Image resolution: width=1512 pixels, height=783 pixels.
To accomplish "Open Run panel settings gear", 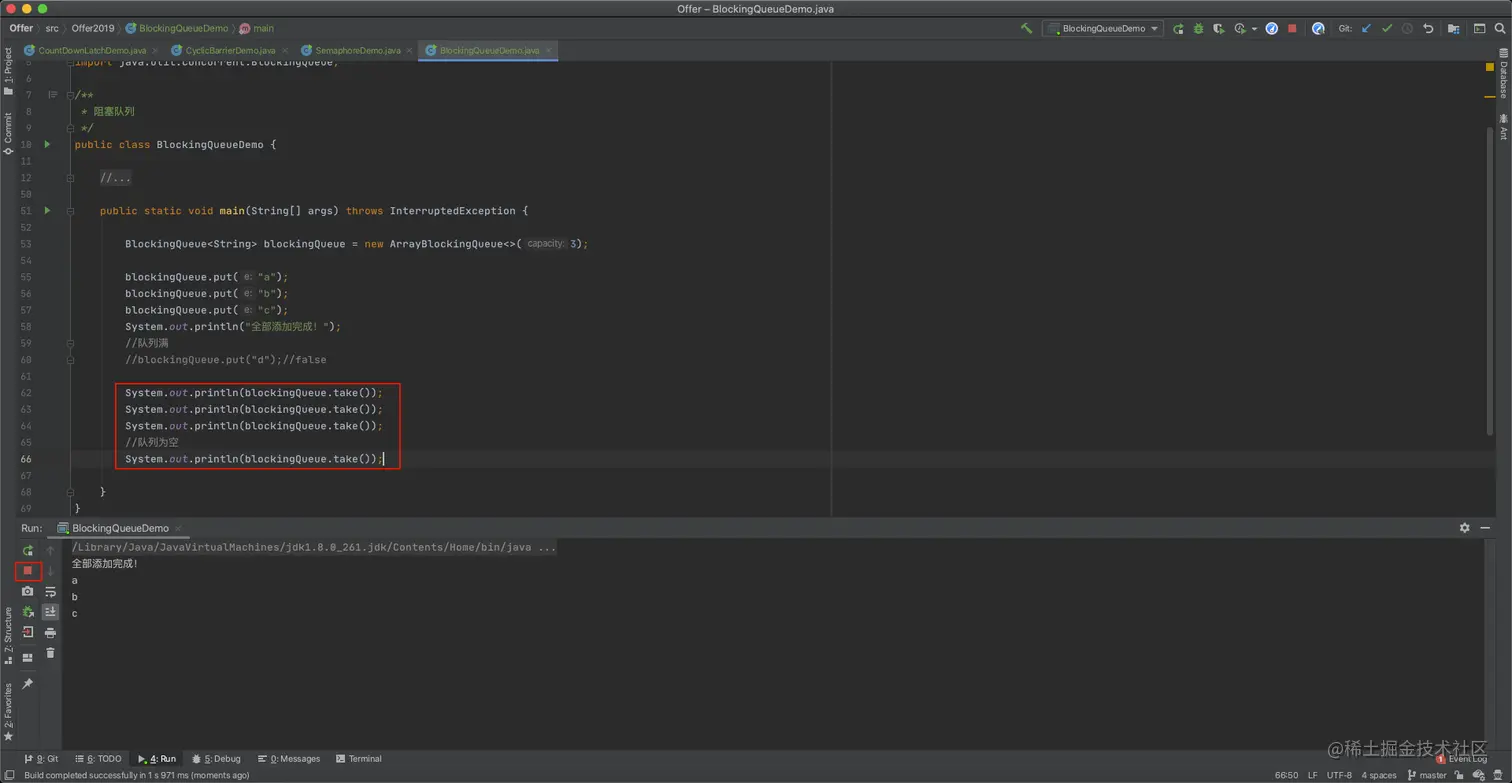I will coord(1464,528).
